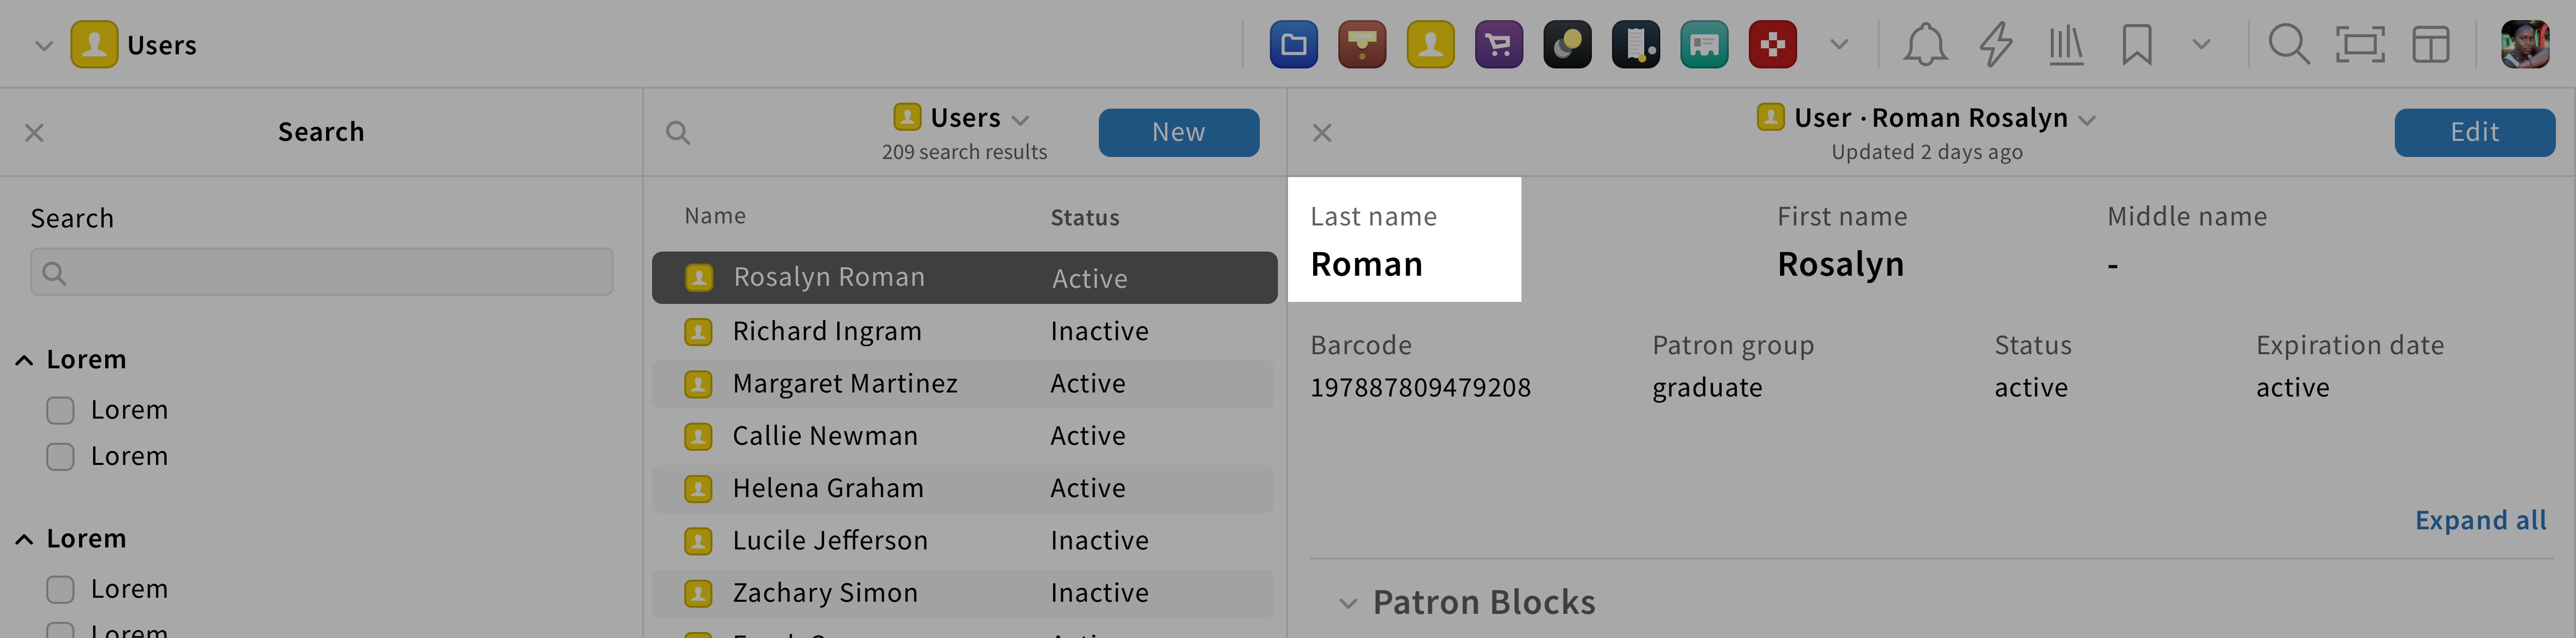Open global search magnifier in top bar
The image size is (2576, 638).
2288,45
